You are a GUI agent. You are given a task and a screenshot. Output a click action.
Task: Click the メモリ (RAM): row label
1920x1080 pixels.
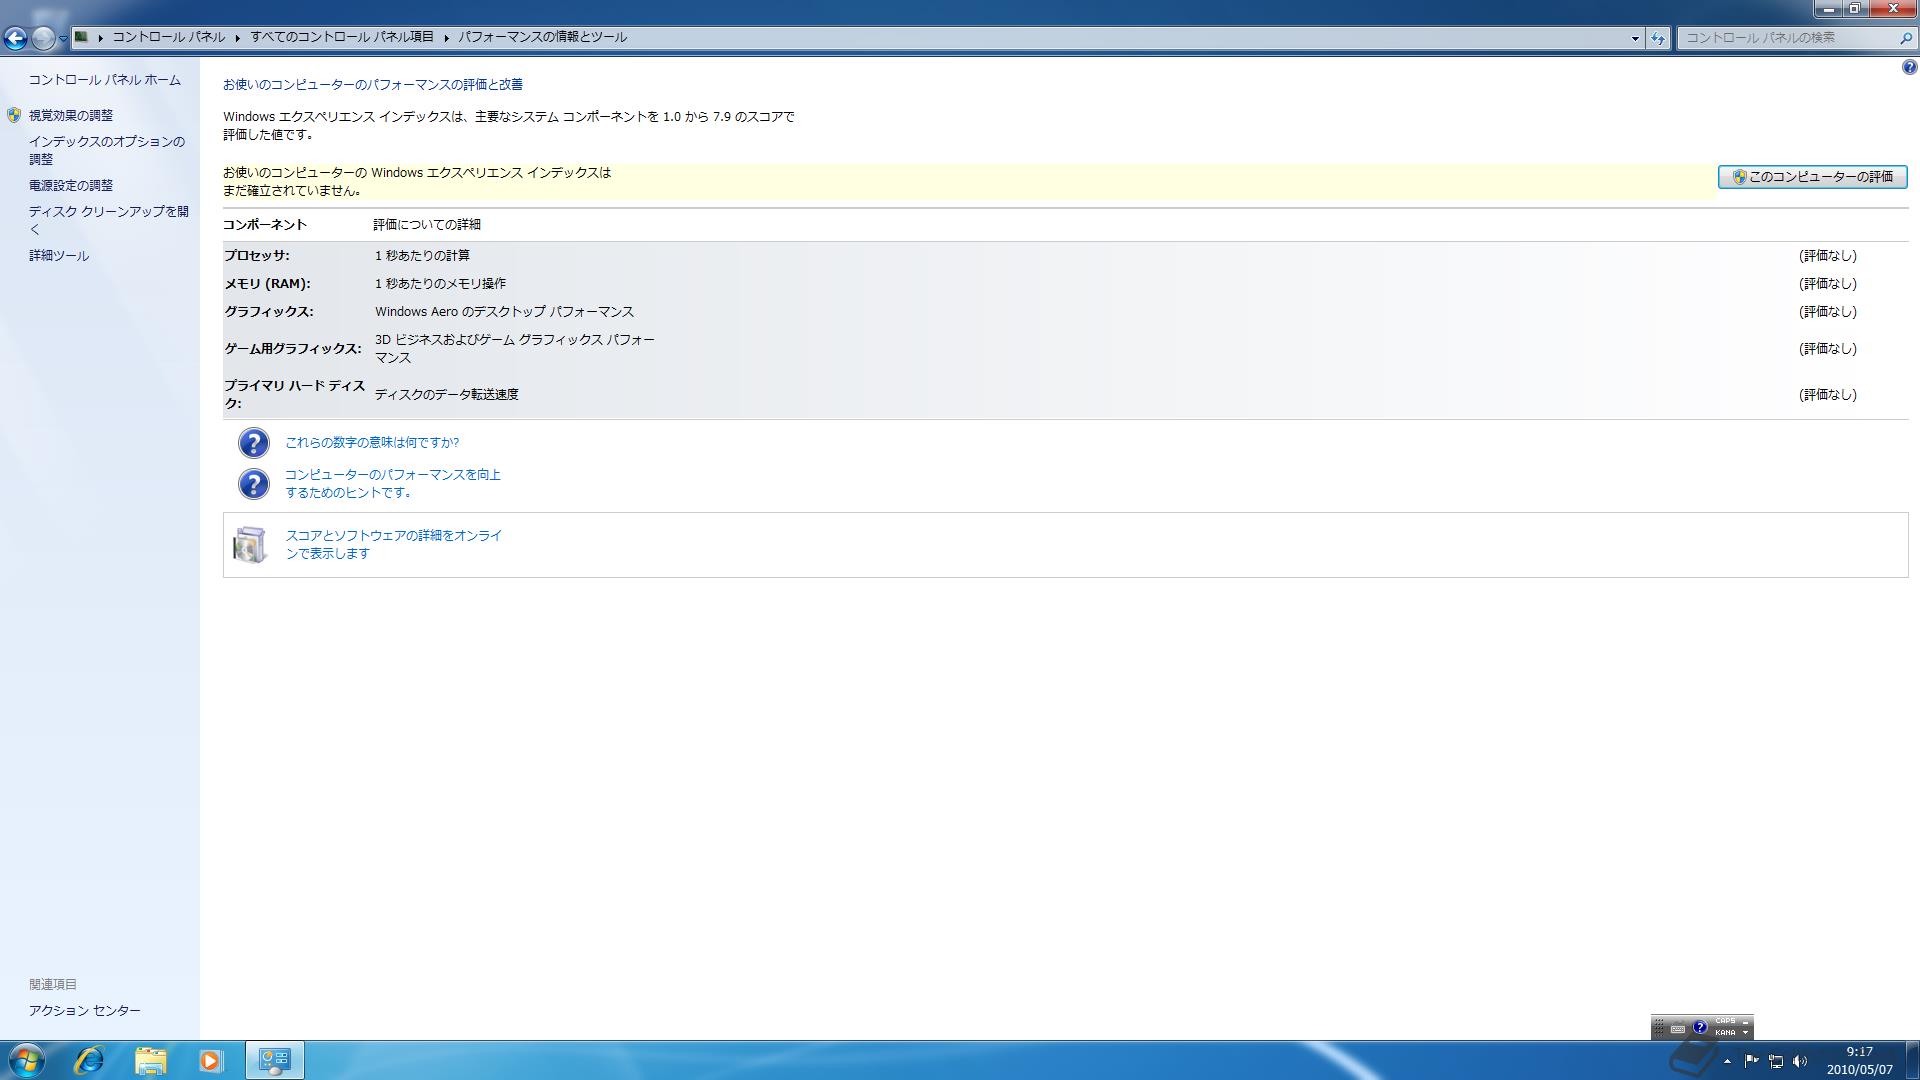[x=267, y=284]
